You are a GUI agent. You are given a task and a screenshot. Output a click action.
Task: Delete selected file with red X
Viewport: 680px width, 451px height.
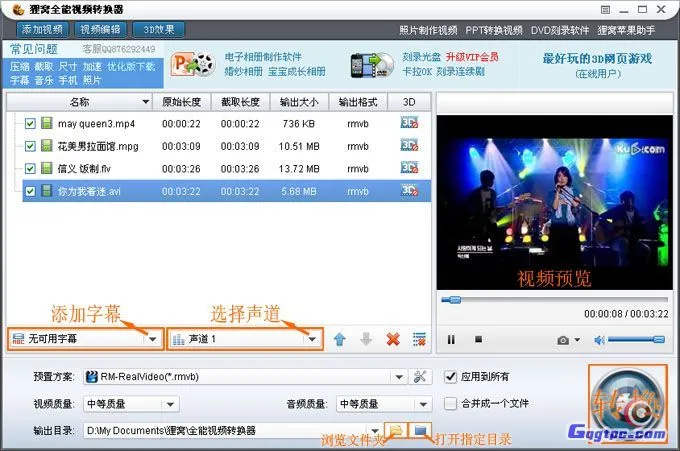[393, 339]
